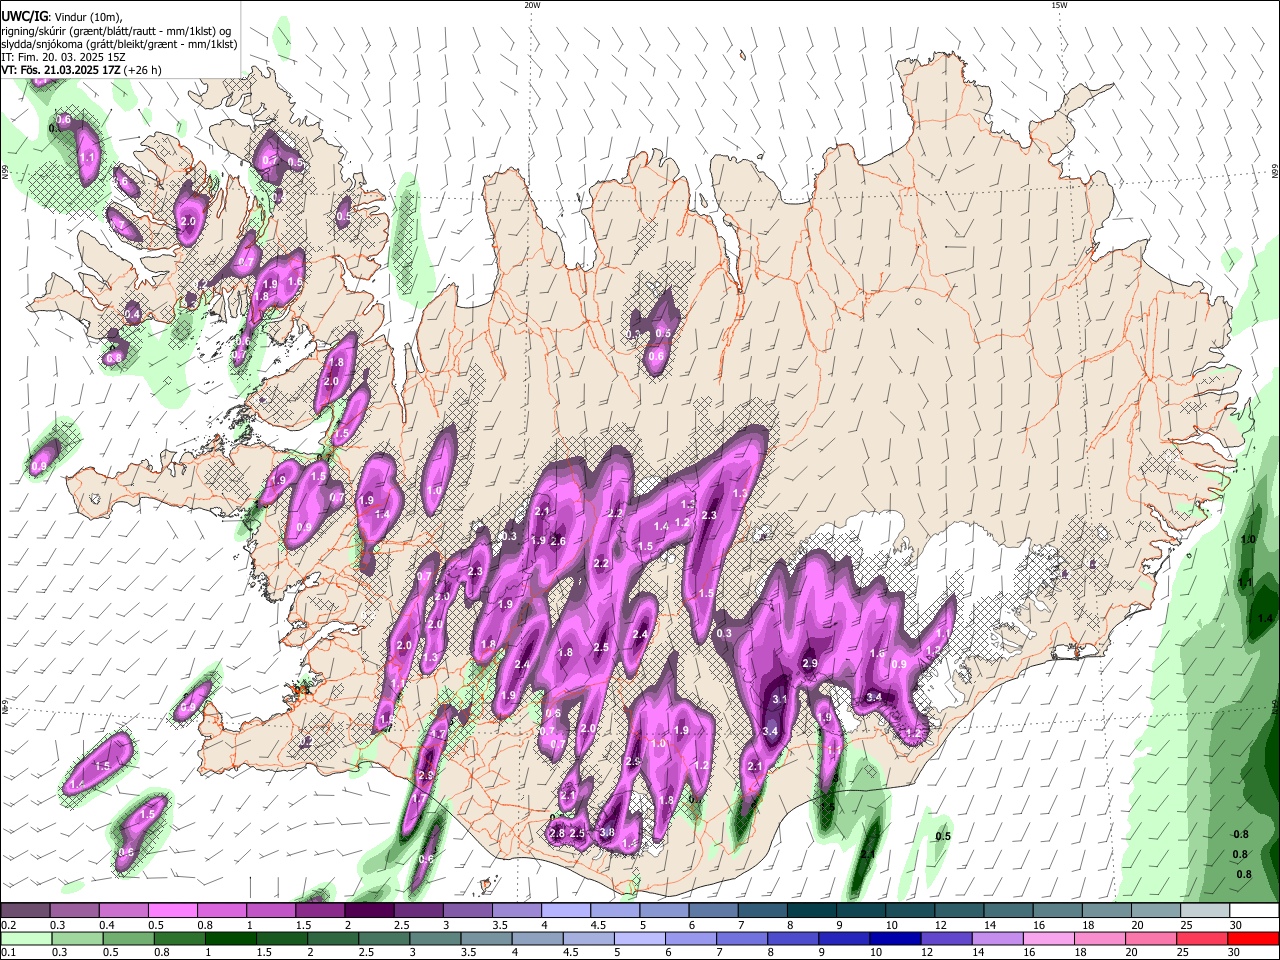Viewport: 1280px width, 960px height.
Task: Select the lower legend swatch between 14 and 16
Action: [996, 939]
